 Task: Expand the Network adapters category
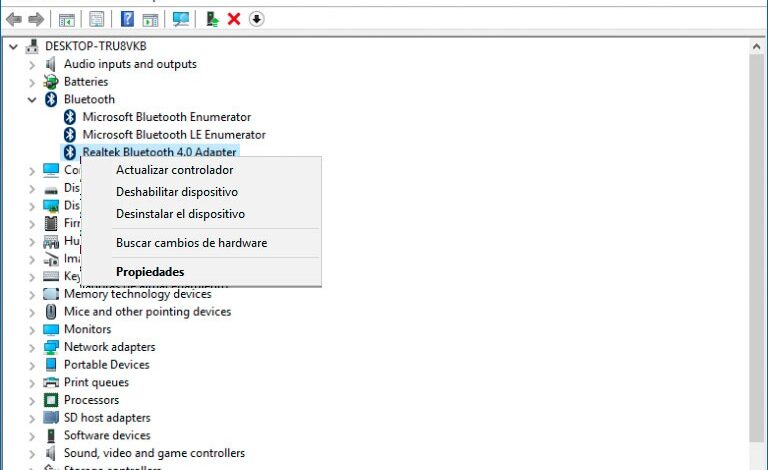(x=32, y=347)
